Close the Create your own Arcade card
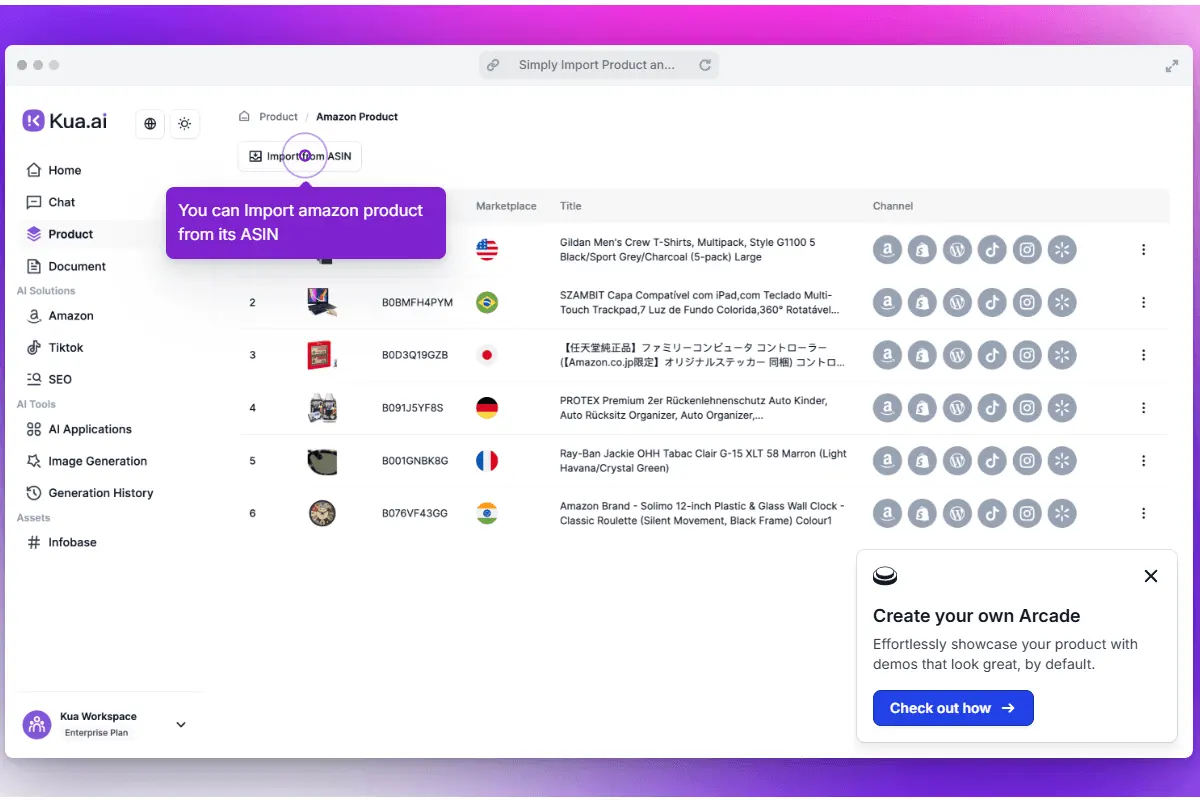Image resolution: width=1200 pixels, height=800 pixels. (x=1151, y=576)
